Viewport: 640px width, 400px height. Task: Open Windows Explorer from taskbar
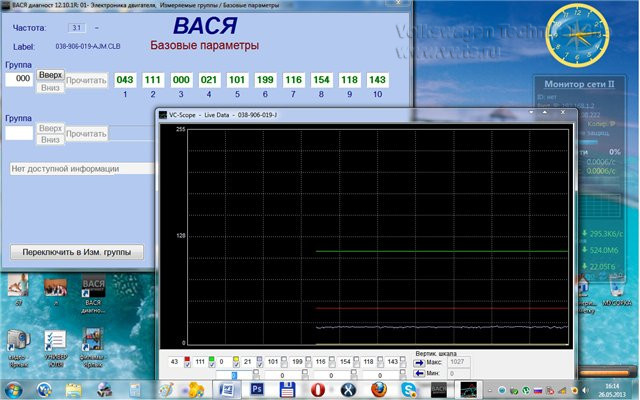tap(73, 390)
